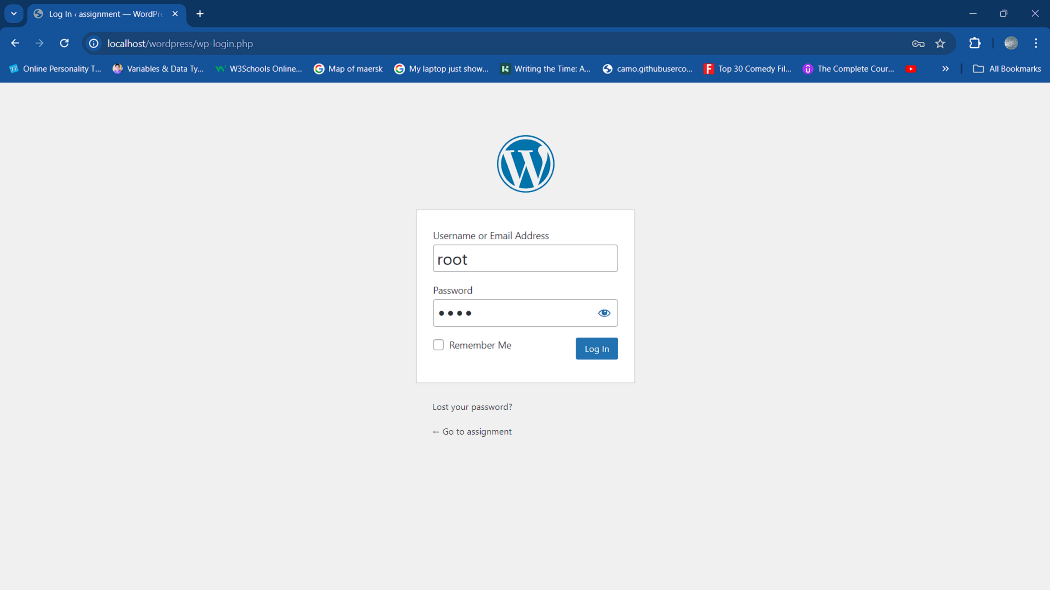Screen dimensions: 1050x590
Task: Show the password using the eye icon
Action: 604,313
